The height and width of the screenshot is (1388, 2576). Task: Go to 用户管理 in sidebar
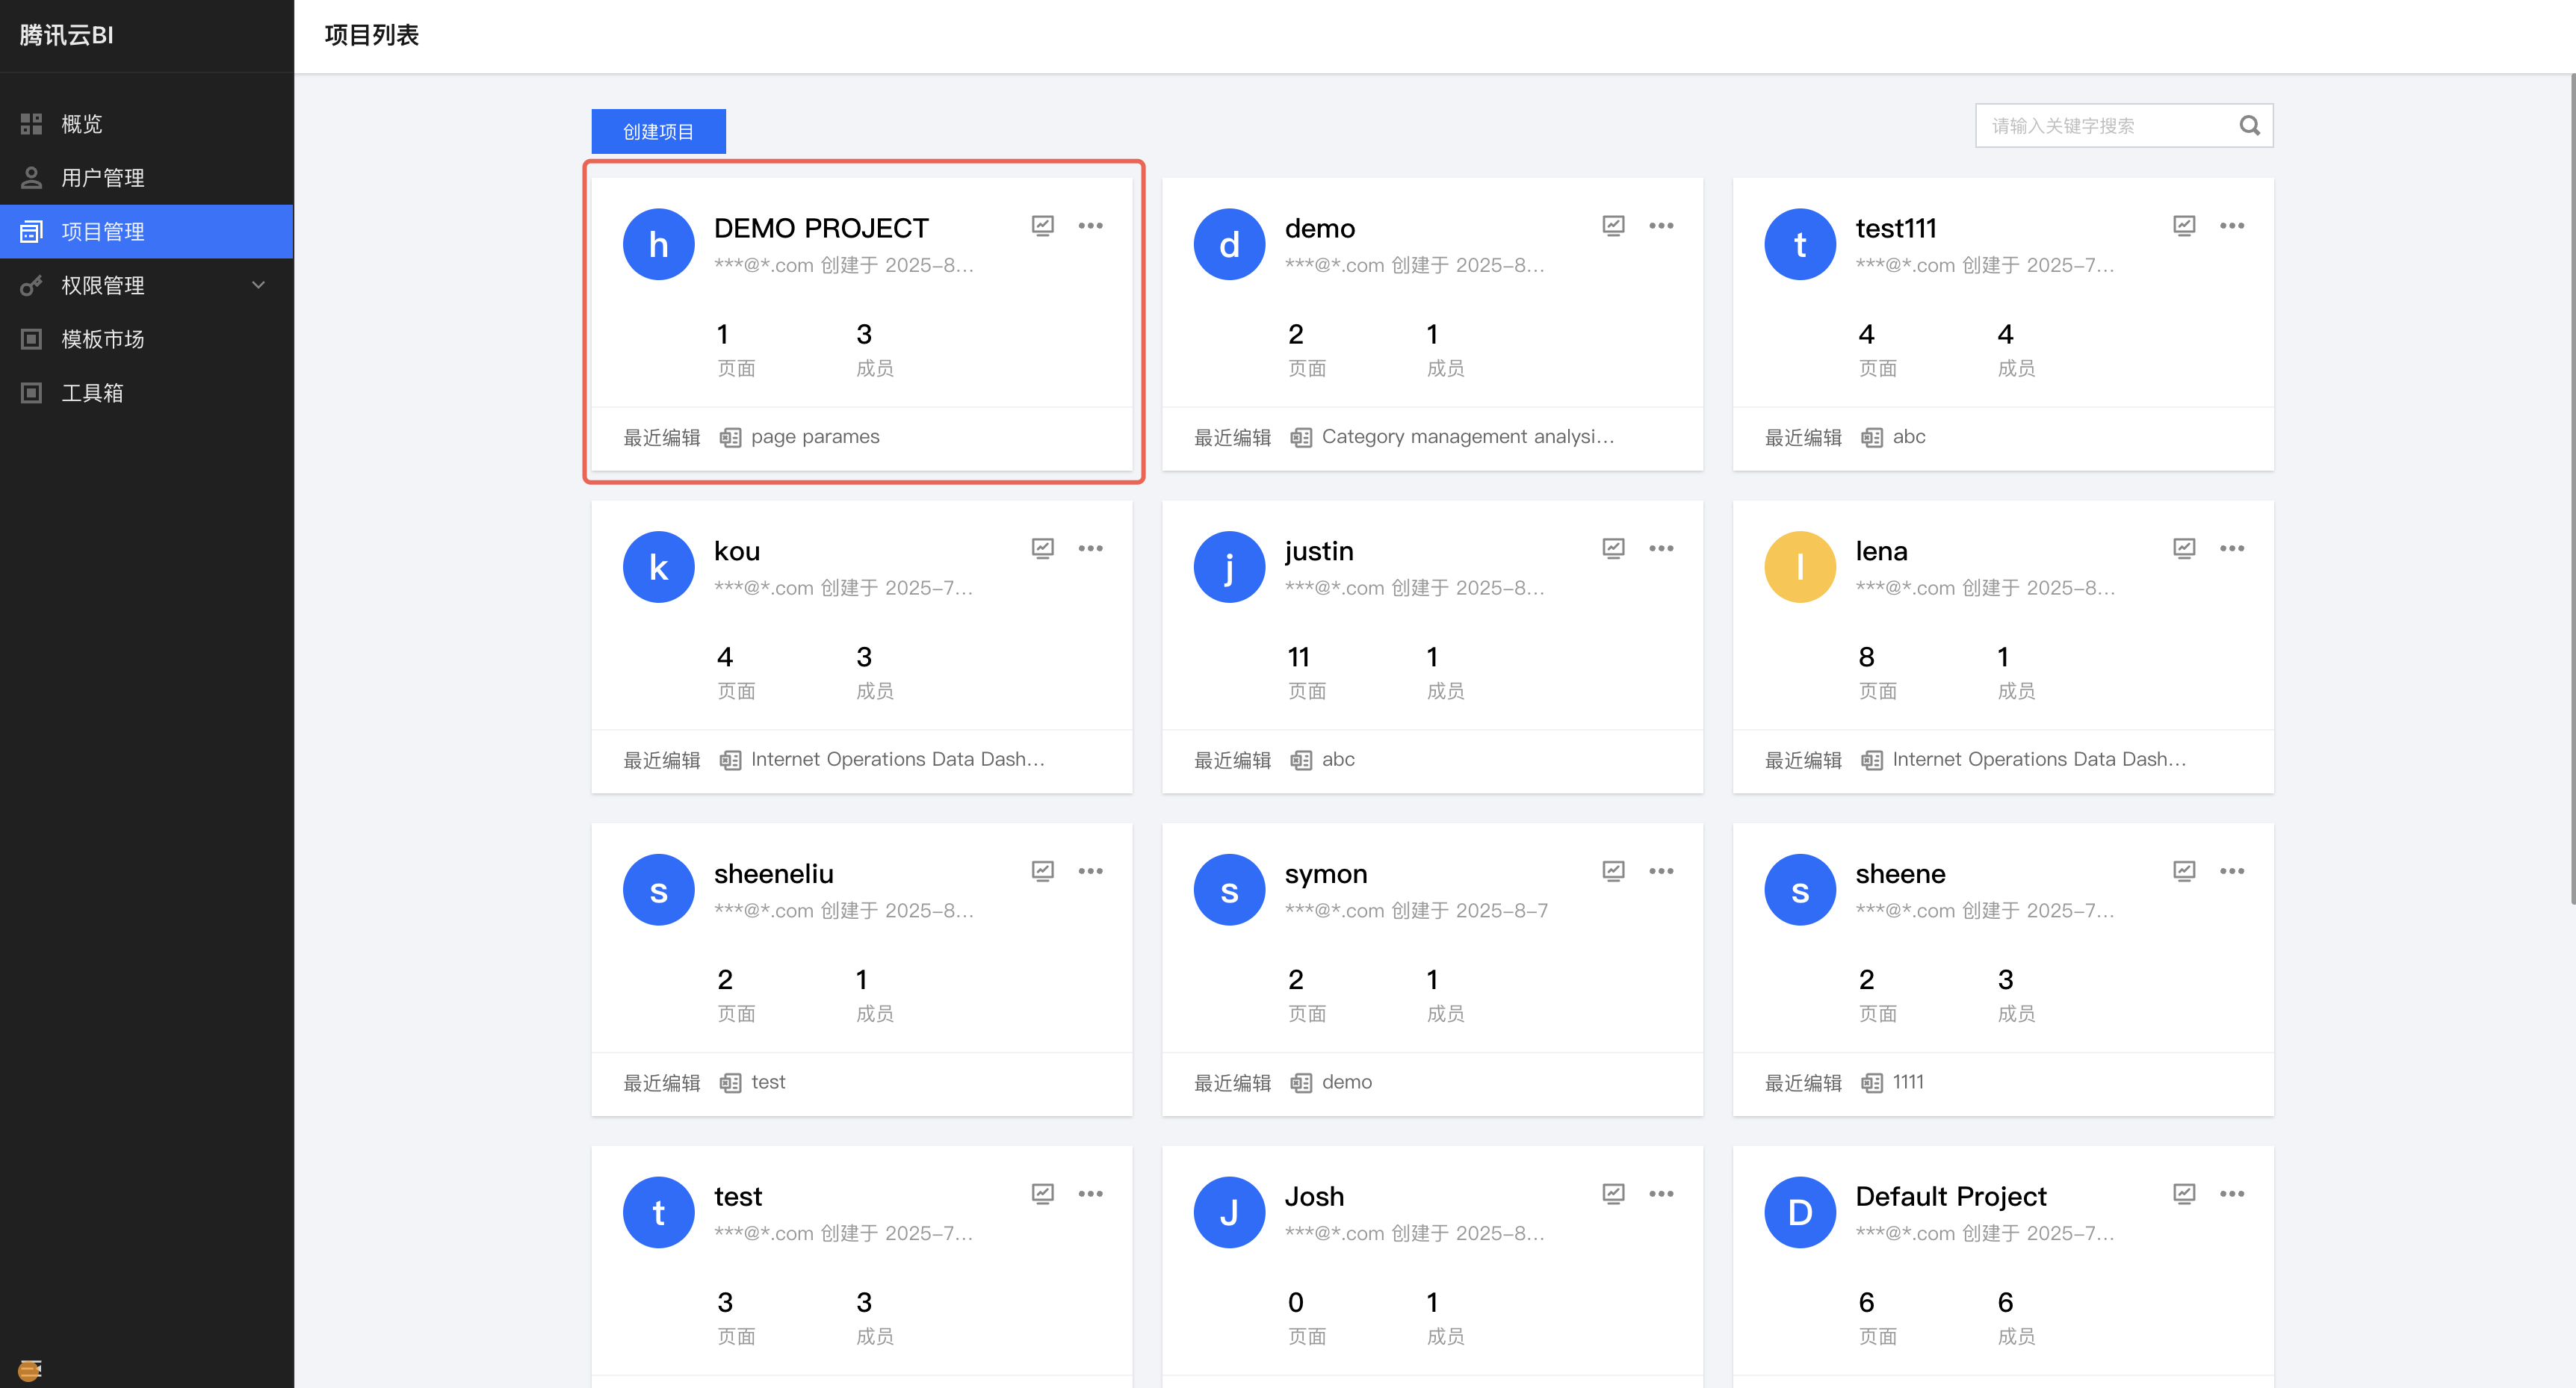102,178
